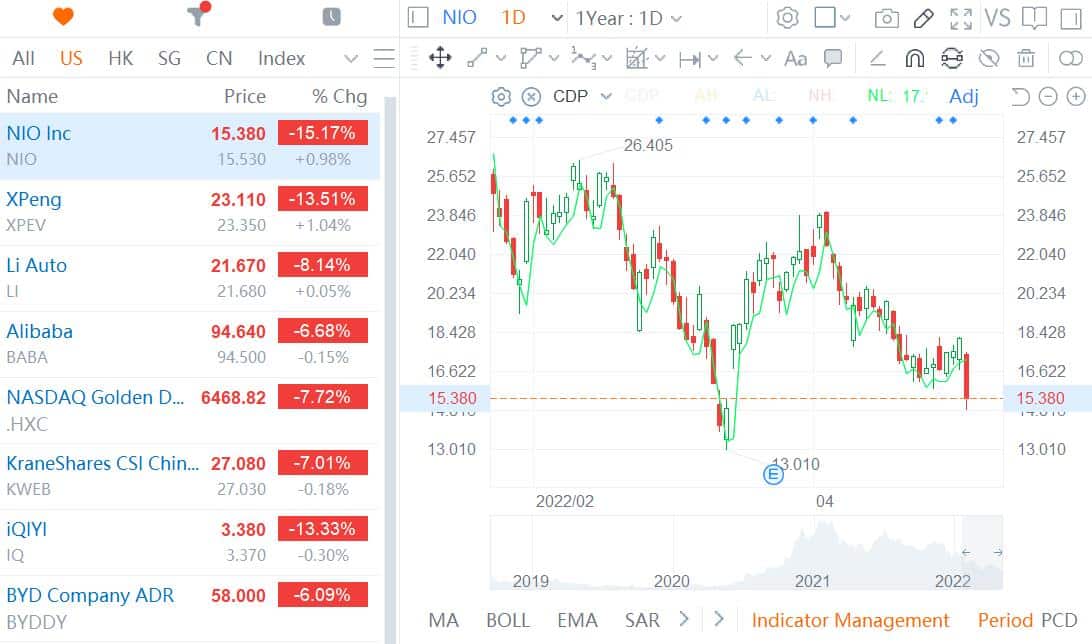This screenshot has height=644, width=1092.
Task: Select XPeng row in the watchlist
Action: 190,212
